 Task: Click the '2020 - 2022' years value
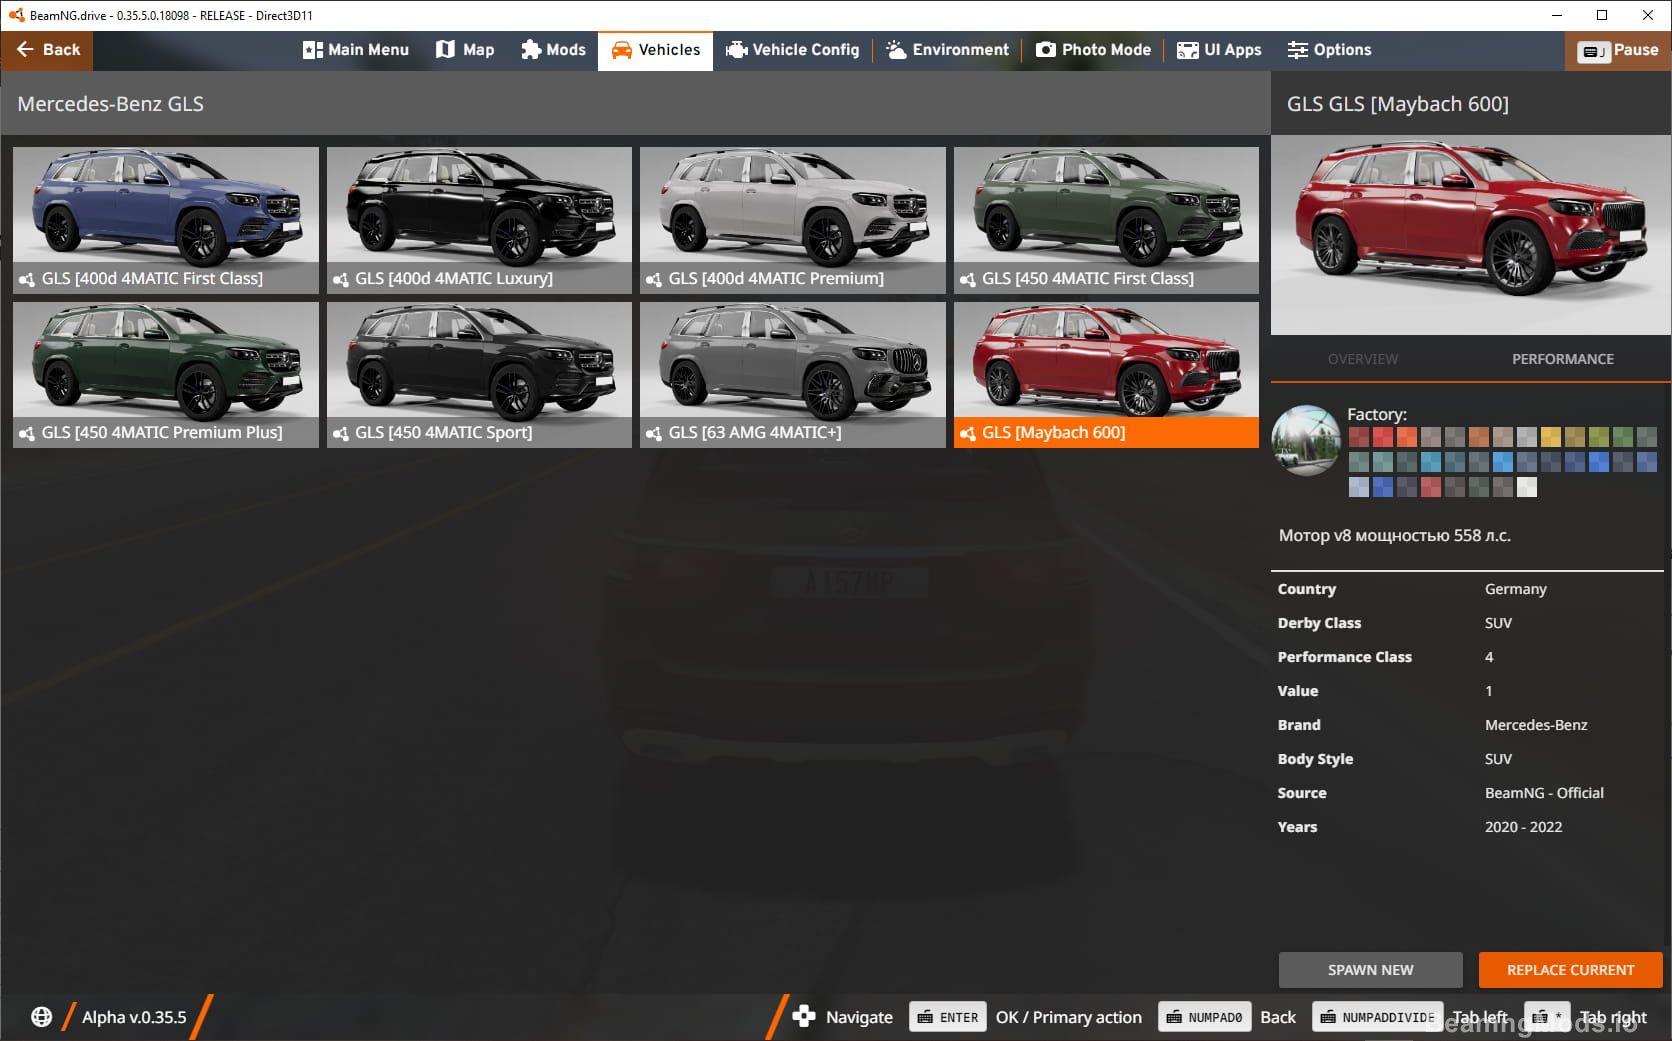(1523, 827)
